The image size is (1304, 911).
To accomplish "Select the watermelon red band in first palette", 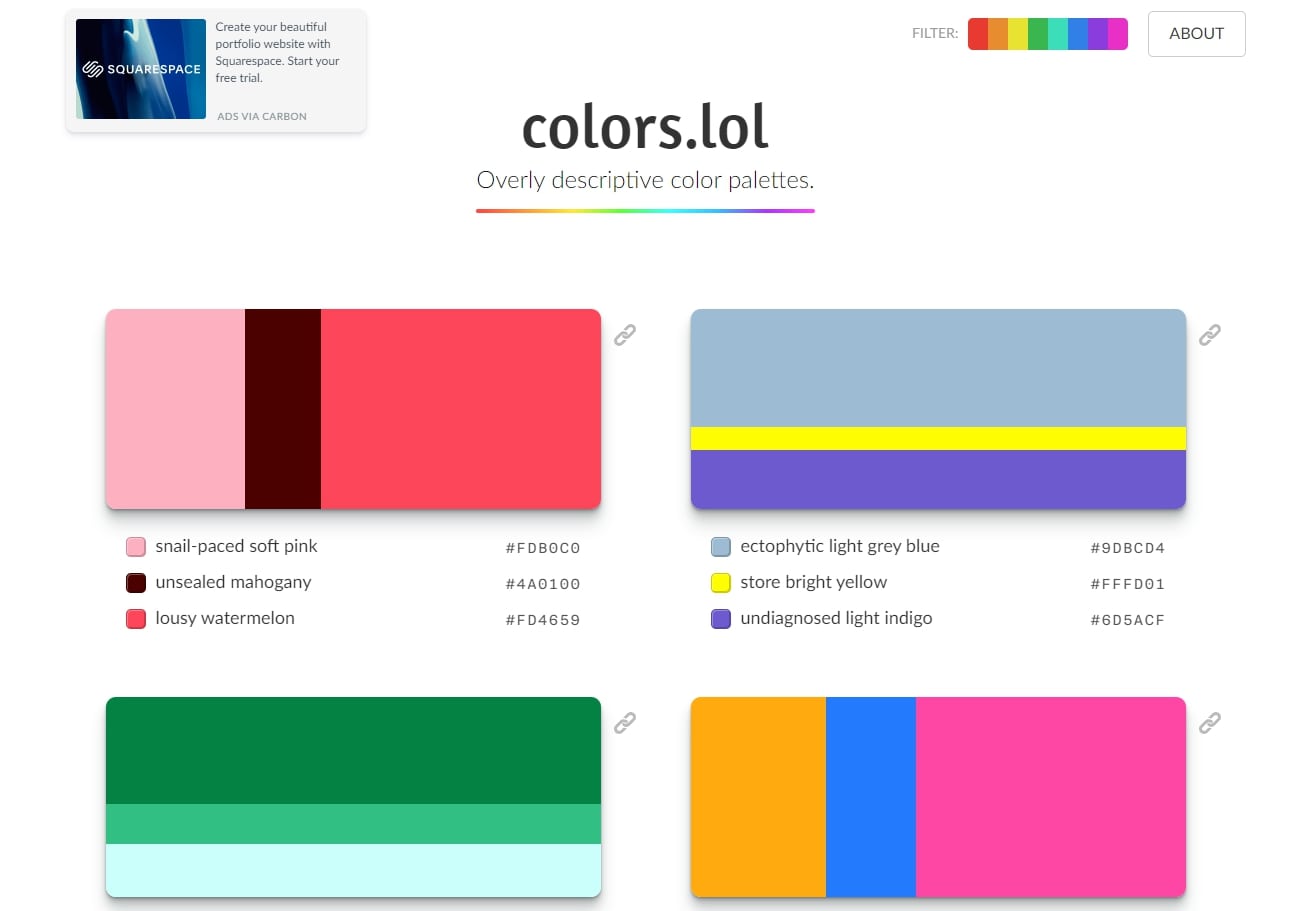I will [461, 409].
